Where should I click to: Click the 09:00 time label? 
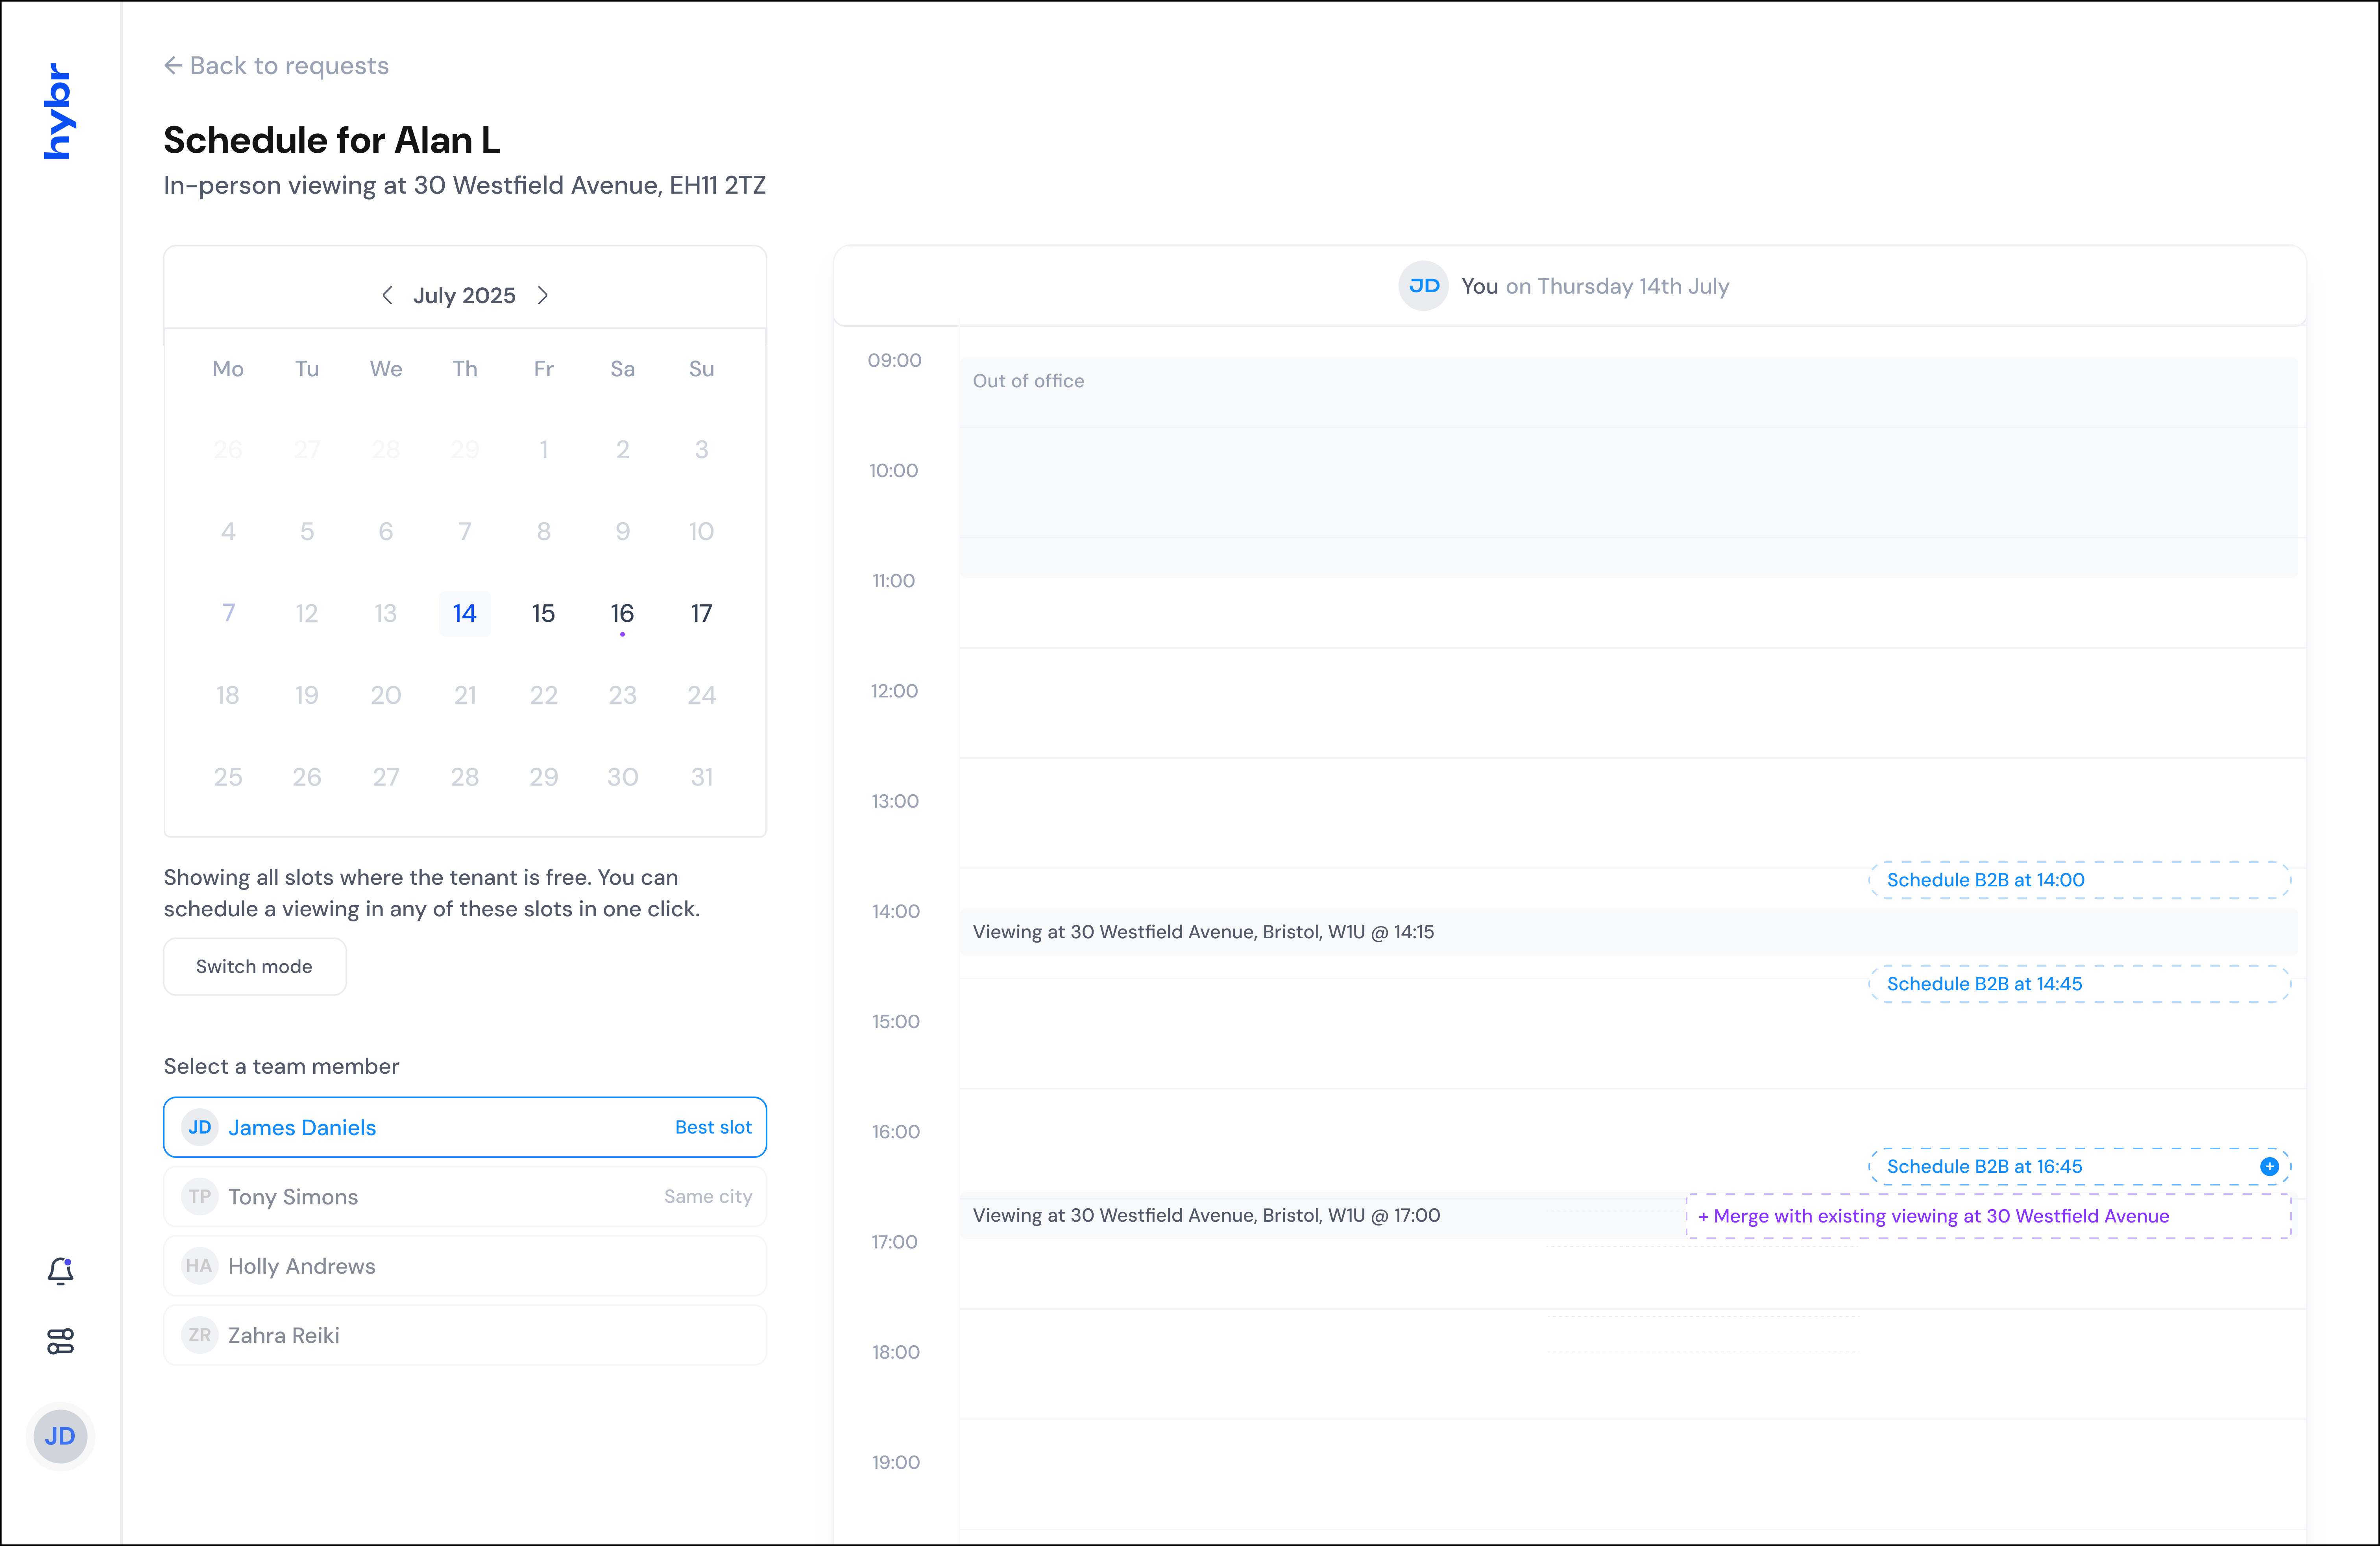894,360
